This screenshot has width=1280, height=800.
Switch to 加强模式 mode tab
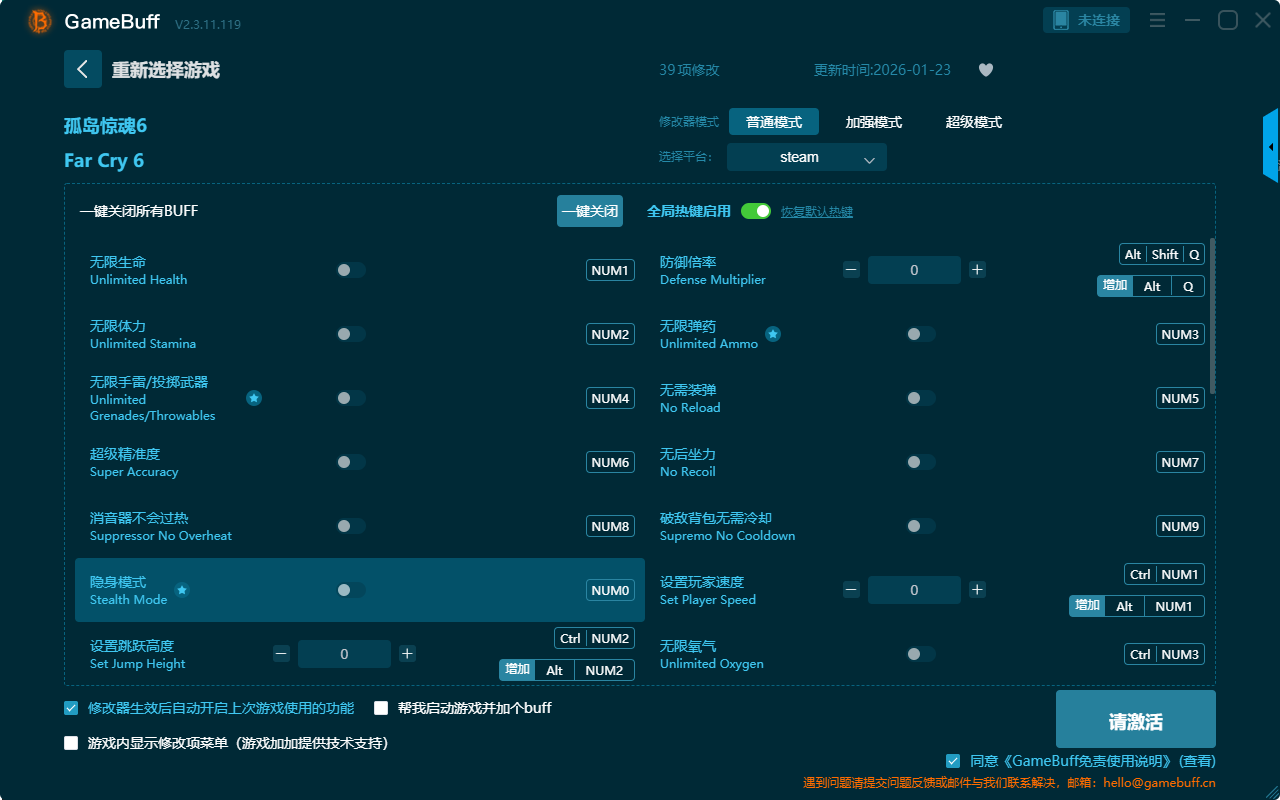coord(873,122)
